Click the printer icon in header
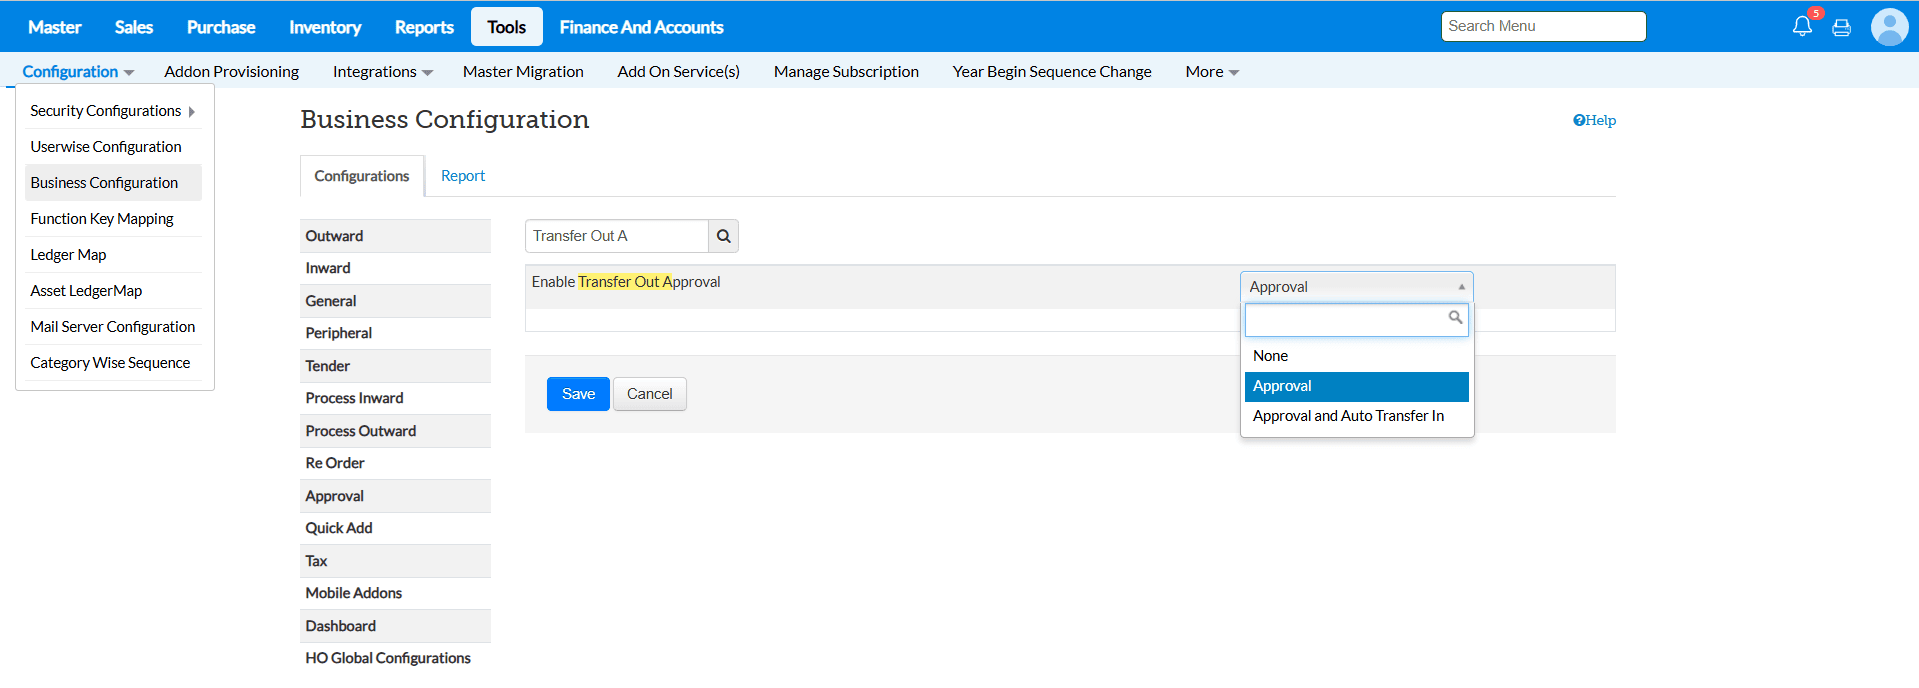This screenshot has height=688, width=1919. 1841,28
